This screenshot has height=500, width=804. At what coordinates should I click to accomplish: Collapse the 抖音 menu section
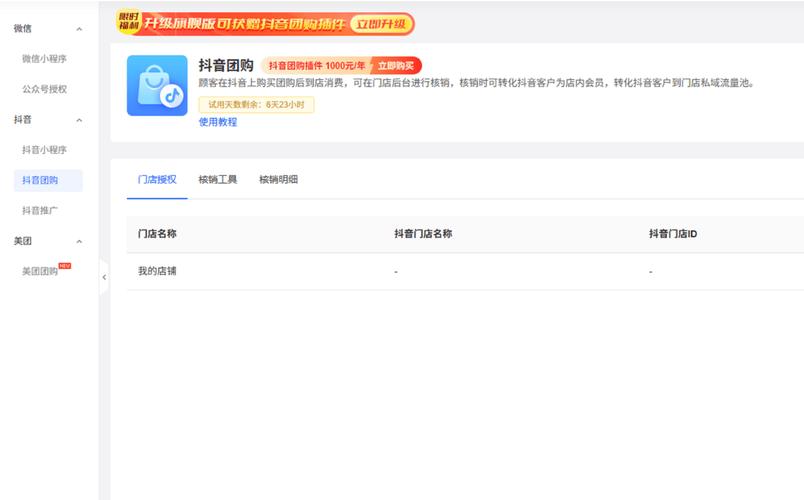(79, 120)
